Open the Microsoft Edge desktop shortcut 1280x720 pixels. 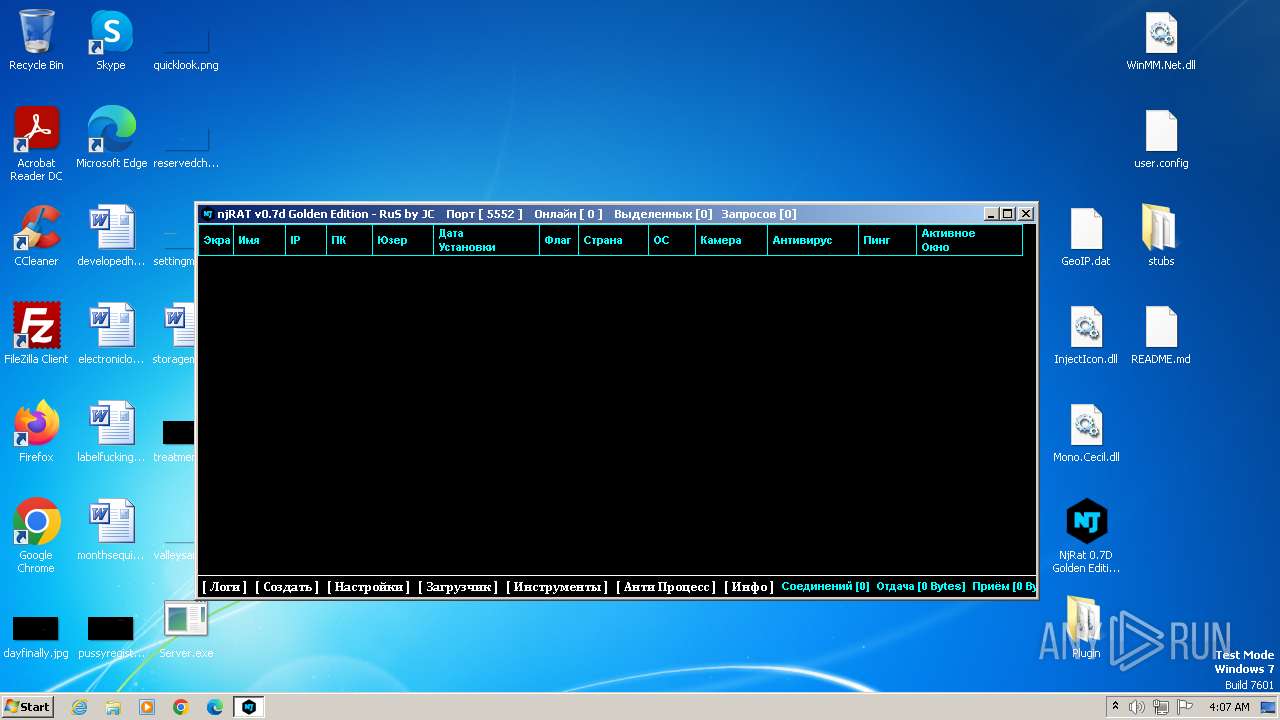pos(111,138)
